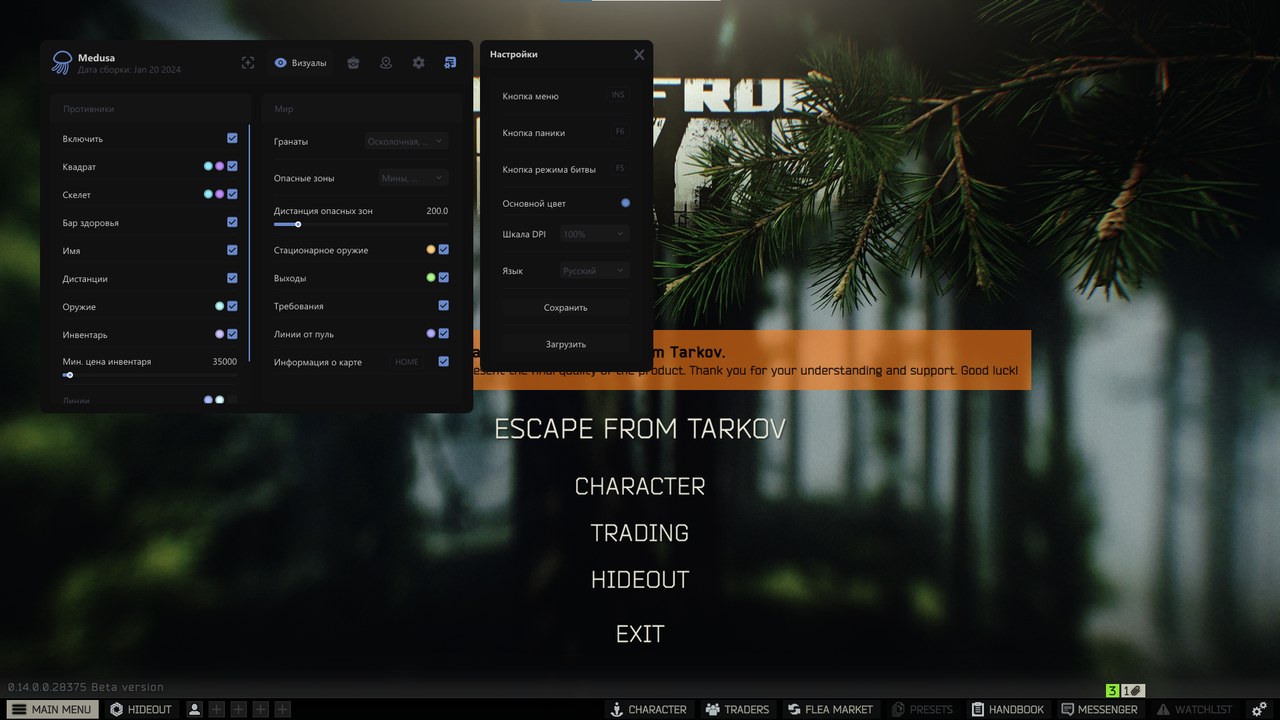The height and width of the screenshot is (720, 1280).
Task: Toggle the Стационарное оружие checkbox
Action: coord(443,249)
